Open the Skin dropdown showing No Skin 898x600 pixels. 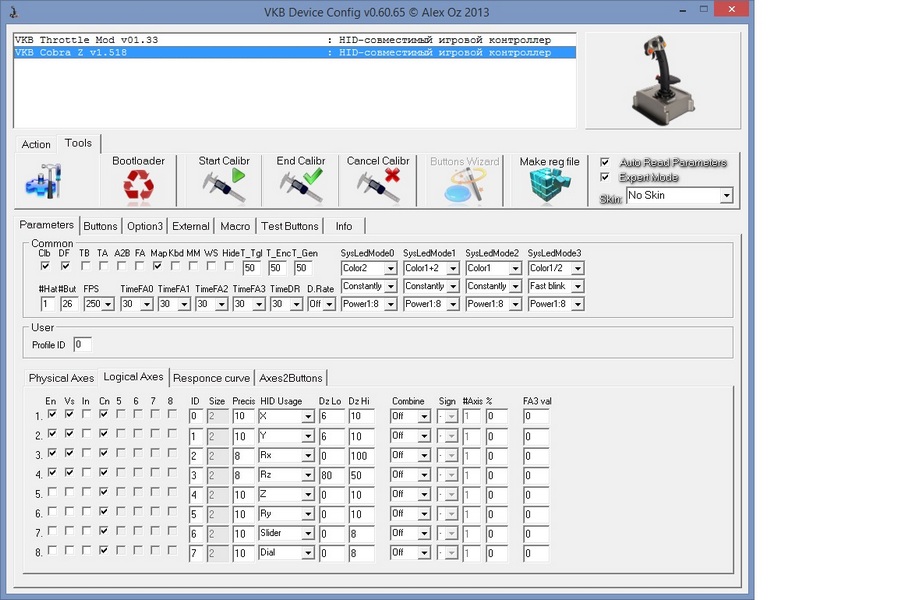(x=679, y=195)
